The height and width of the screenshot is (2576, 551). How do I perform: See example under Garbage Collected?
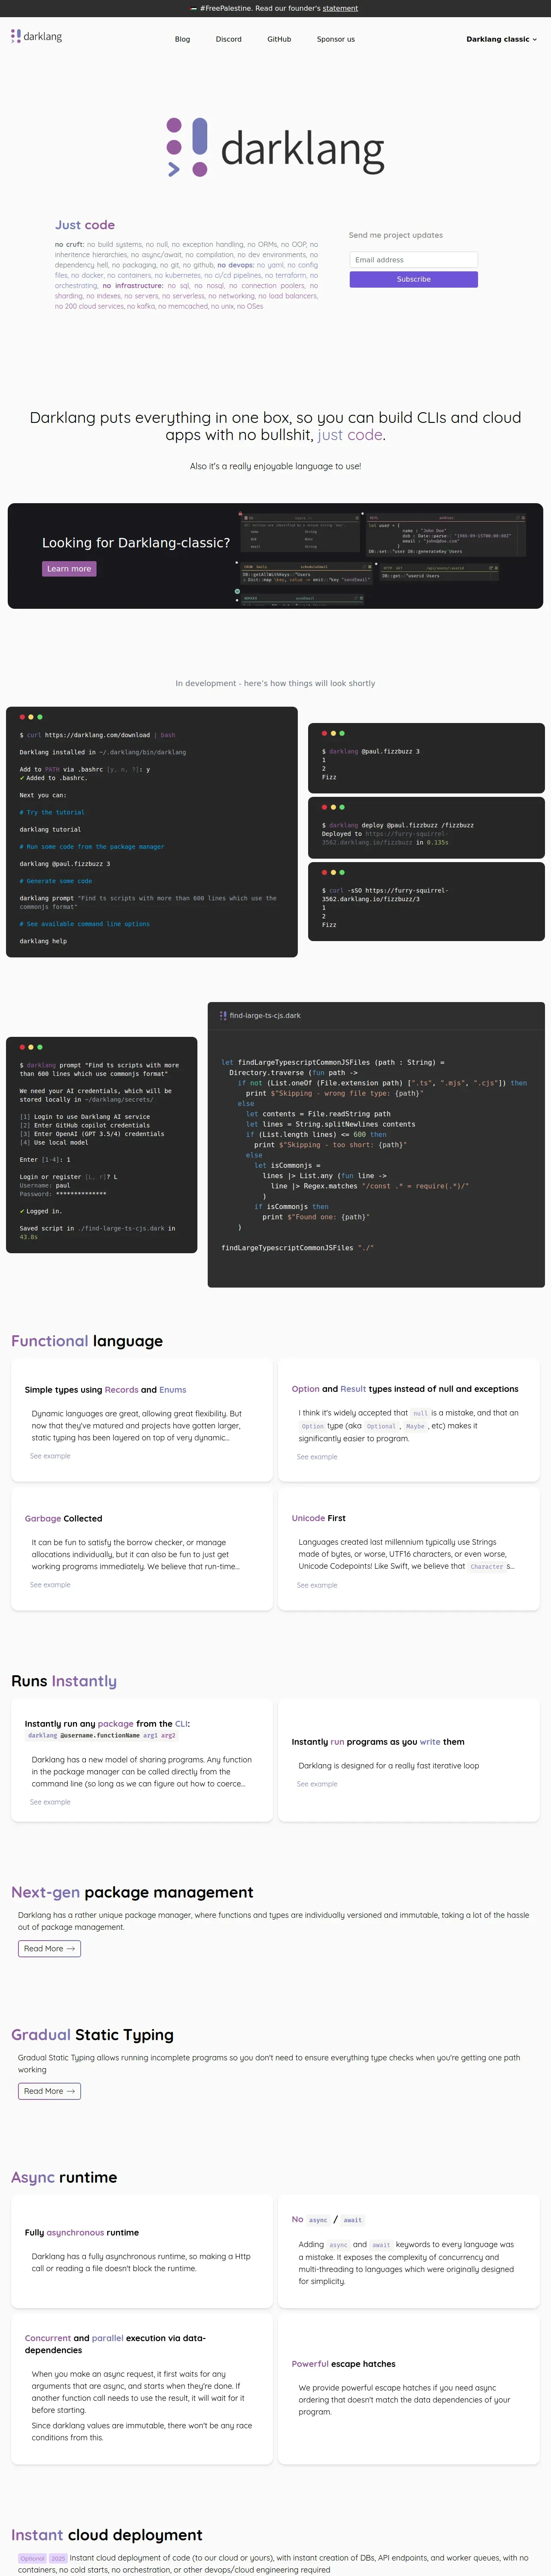click(x=50, y=1585)
